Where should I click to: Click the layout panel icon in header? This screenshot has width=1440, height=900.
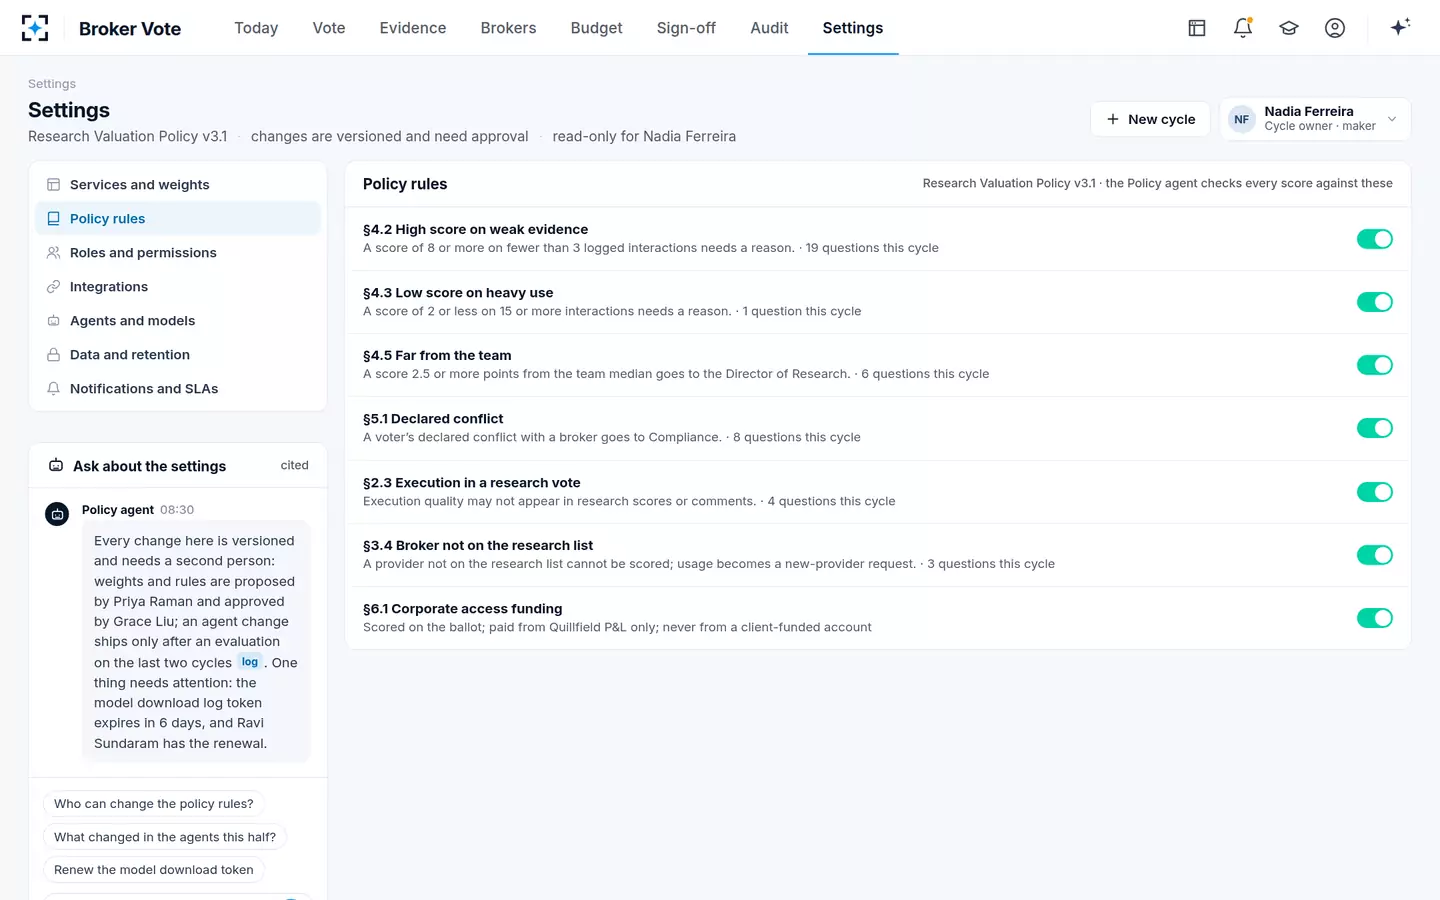click(x=1197, y=28)
